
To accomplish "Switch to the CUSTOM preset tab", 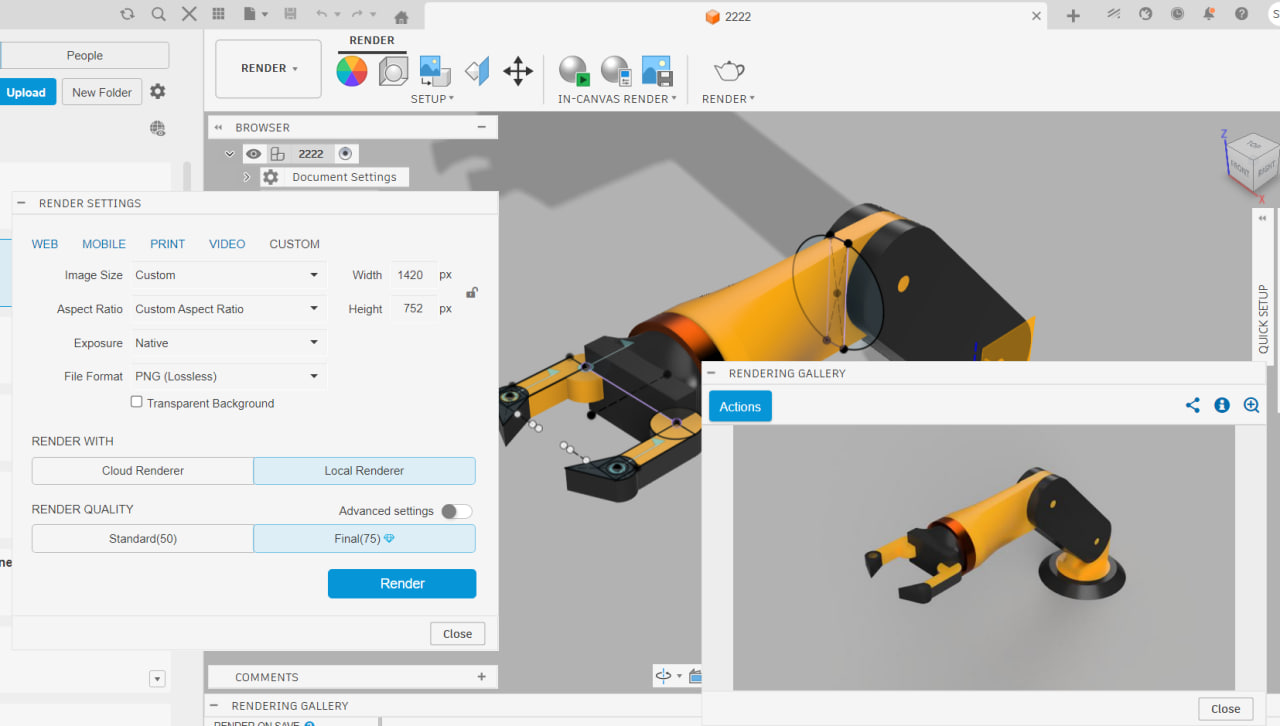I will pyautogui.click(x=295, y=244).
